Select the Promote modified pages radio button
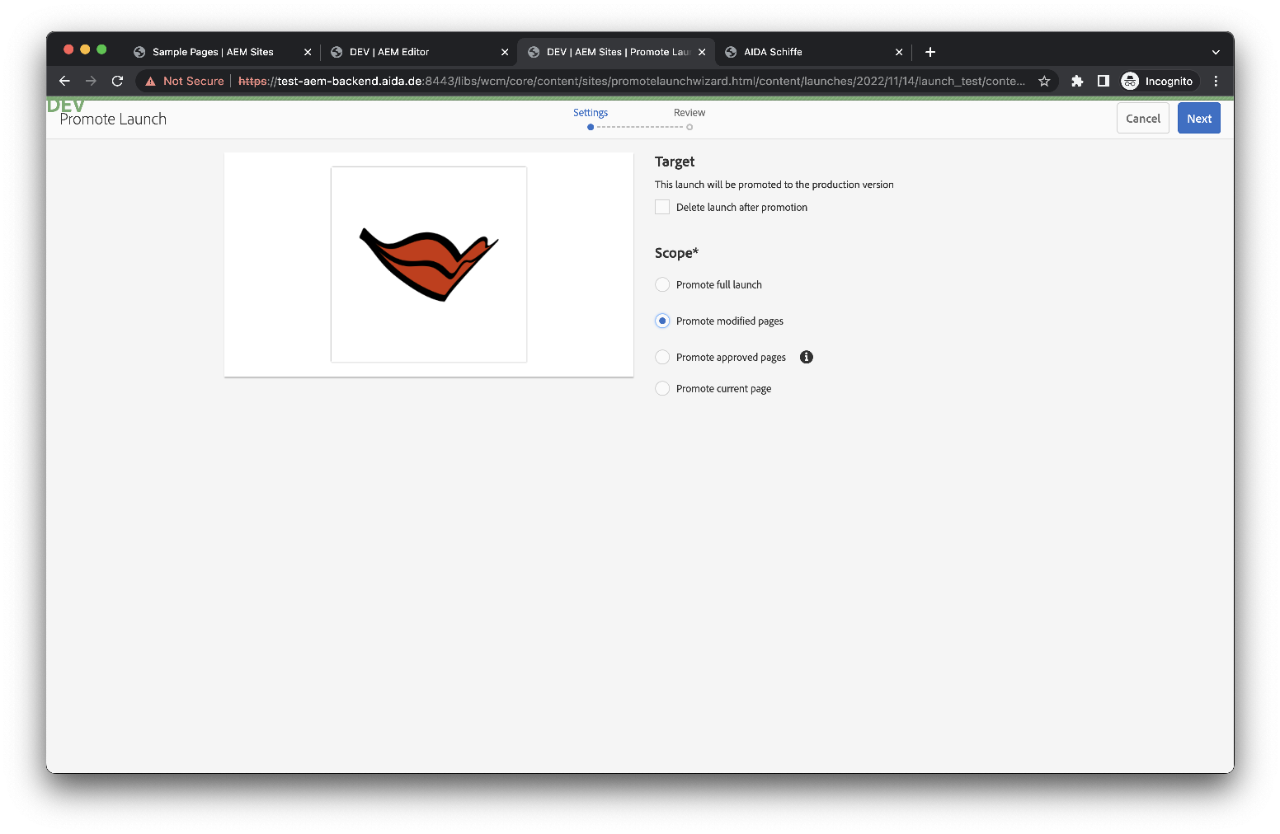This screenshot has width=1280, height=834. click(662, 321)
